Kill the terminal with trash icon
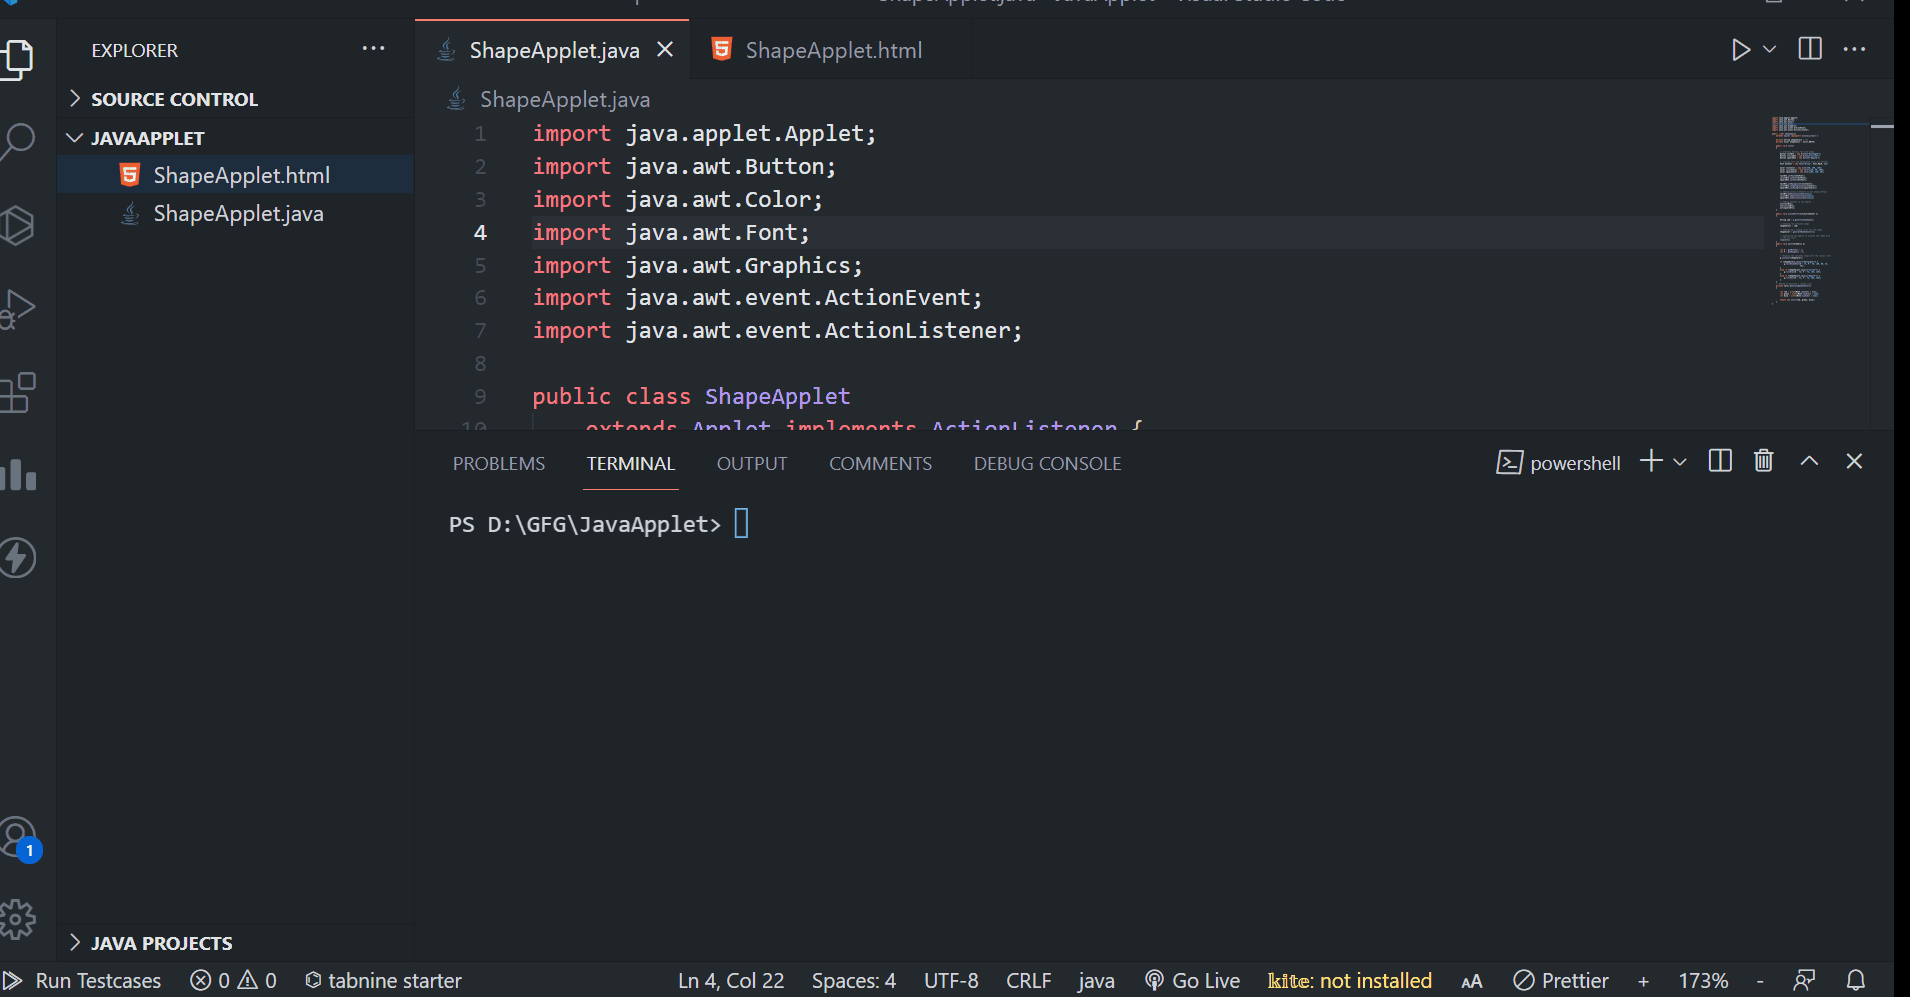This screenshot has height=997, width=1910. [1764, 461]
